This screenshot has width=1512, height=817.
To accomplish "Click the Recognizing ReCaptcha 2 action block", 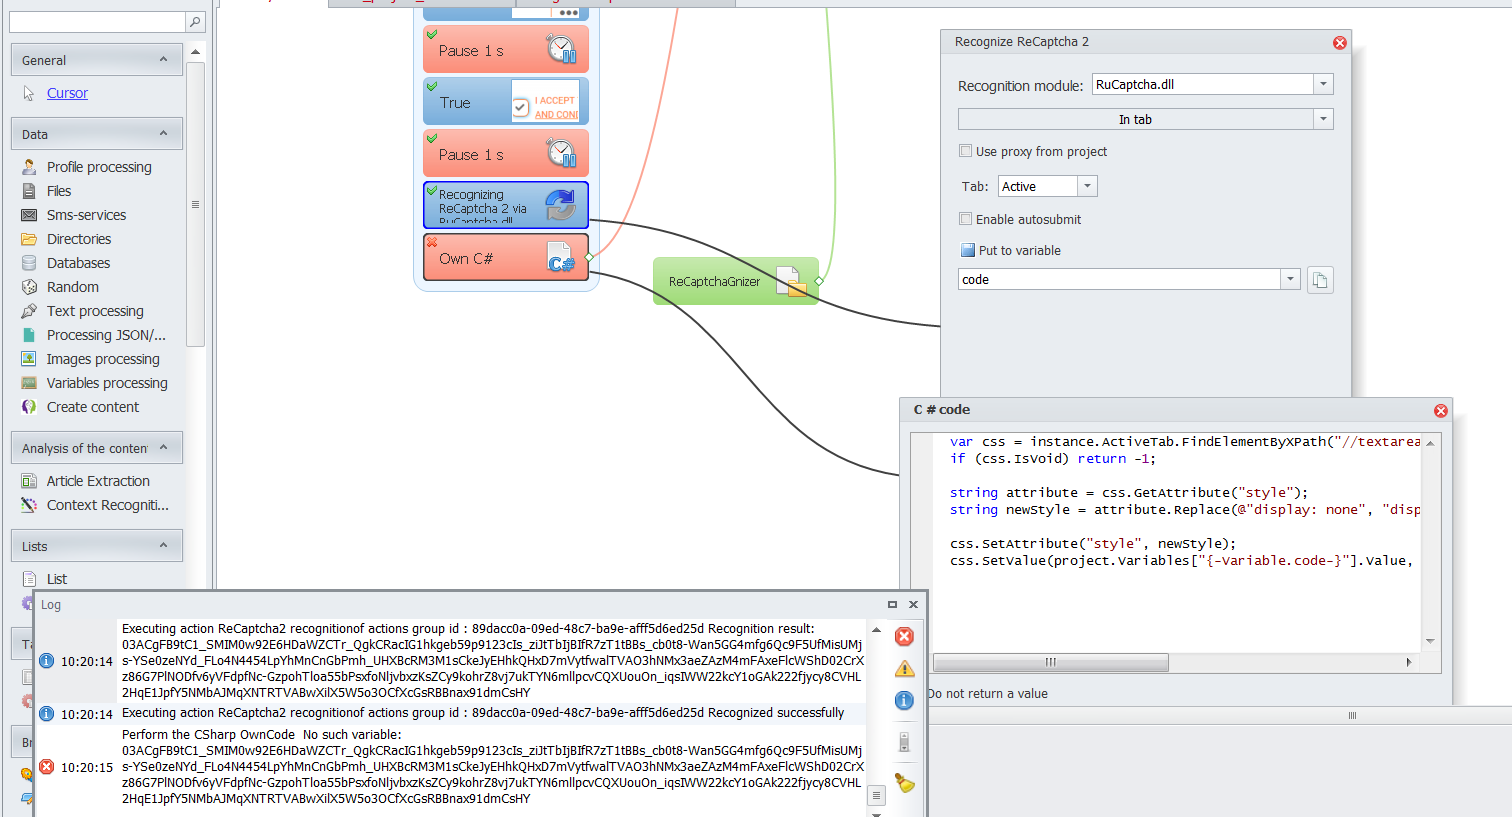I will pos(505,205).
